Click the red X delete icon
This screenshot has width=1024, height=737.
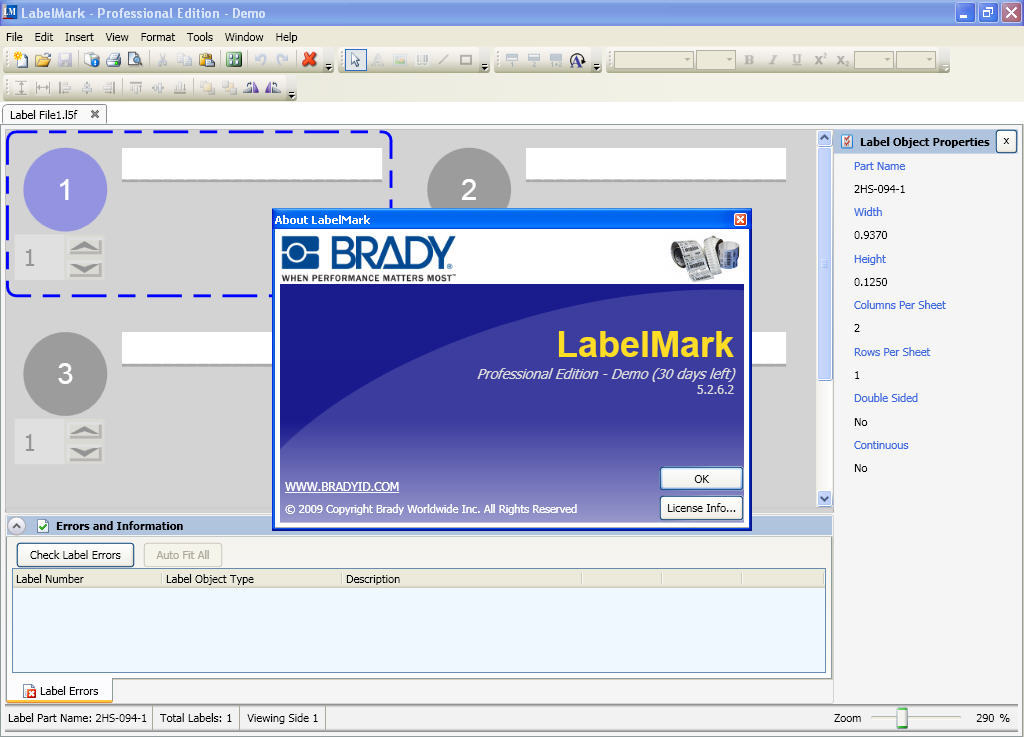tap(309, 60)
